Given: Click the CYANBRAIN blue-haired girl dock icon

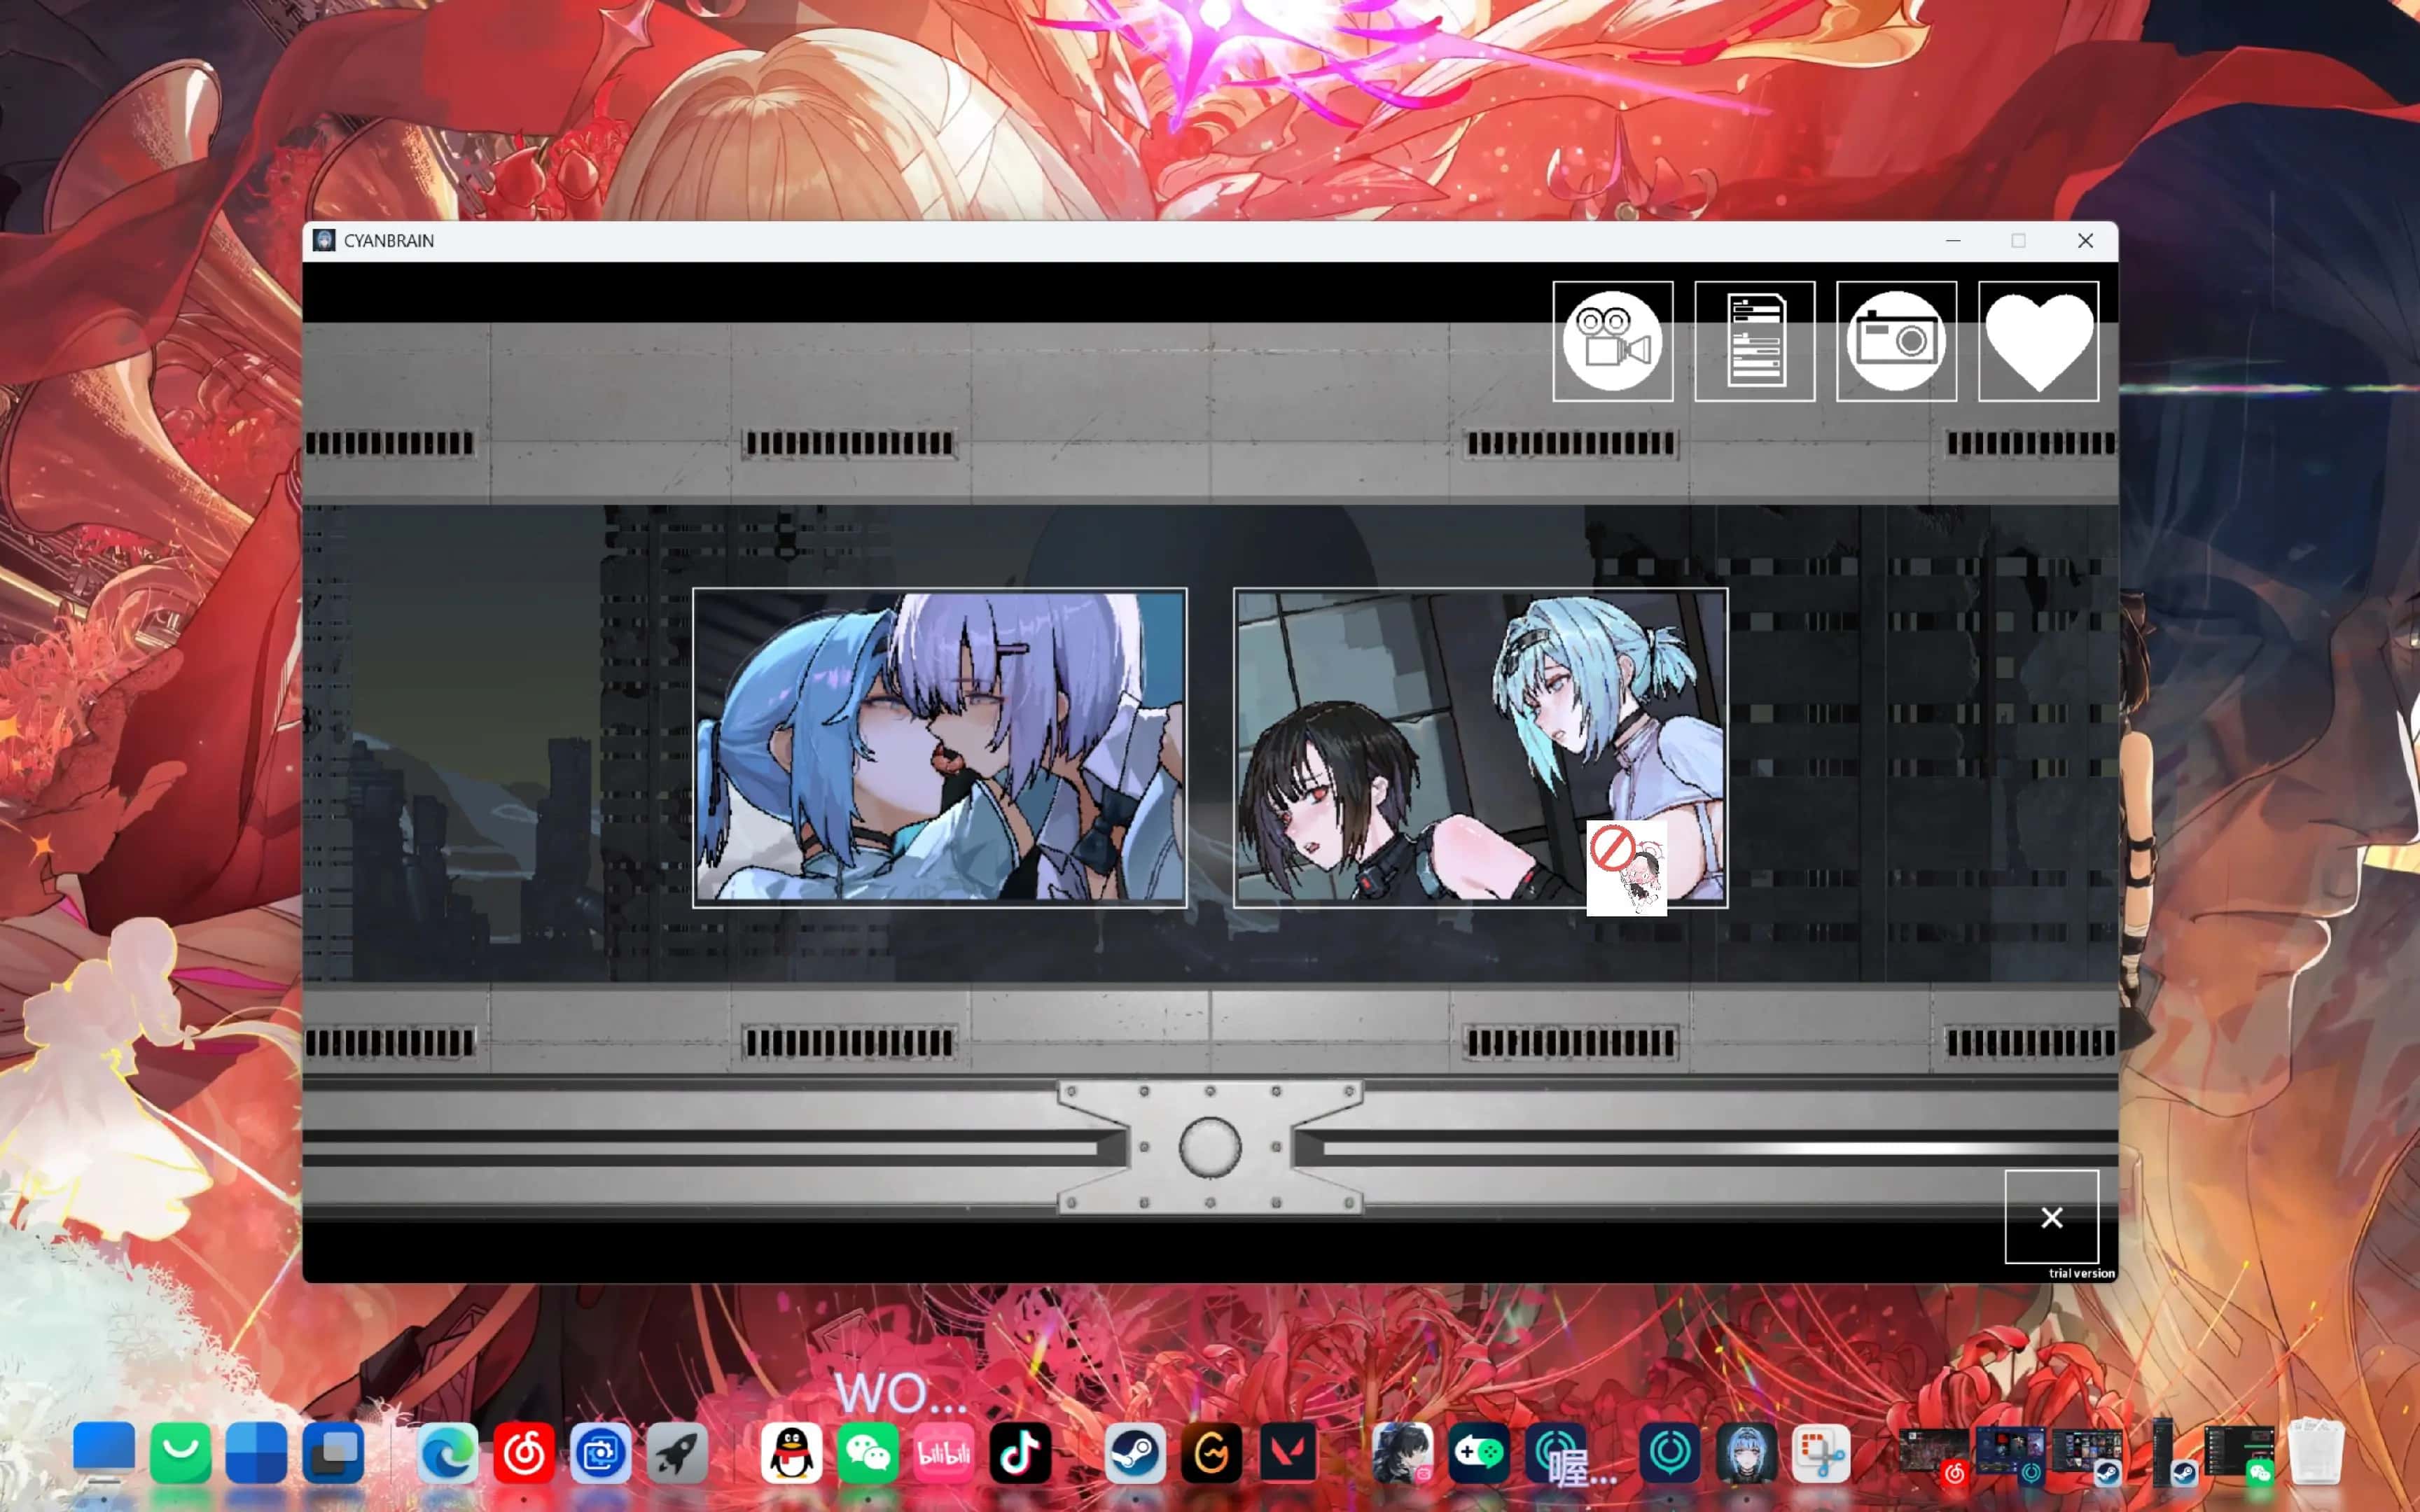Looking at the screenshot, I should (1746, 1452).
